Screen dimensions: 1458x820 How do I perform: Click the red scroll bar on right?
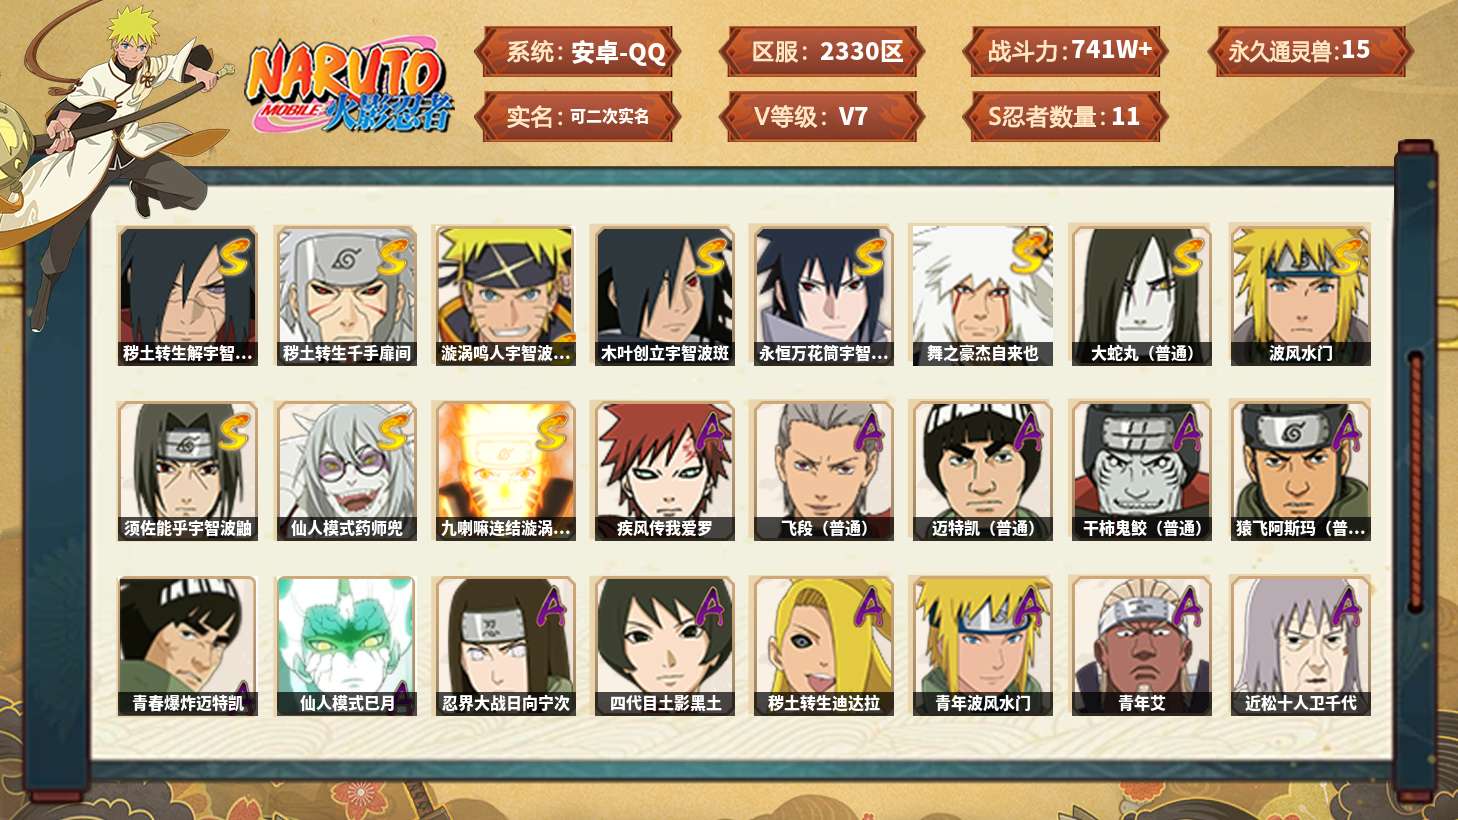tap(1415, 480)
